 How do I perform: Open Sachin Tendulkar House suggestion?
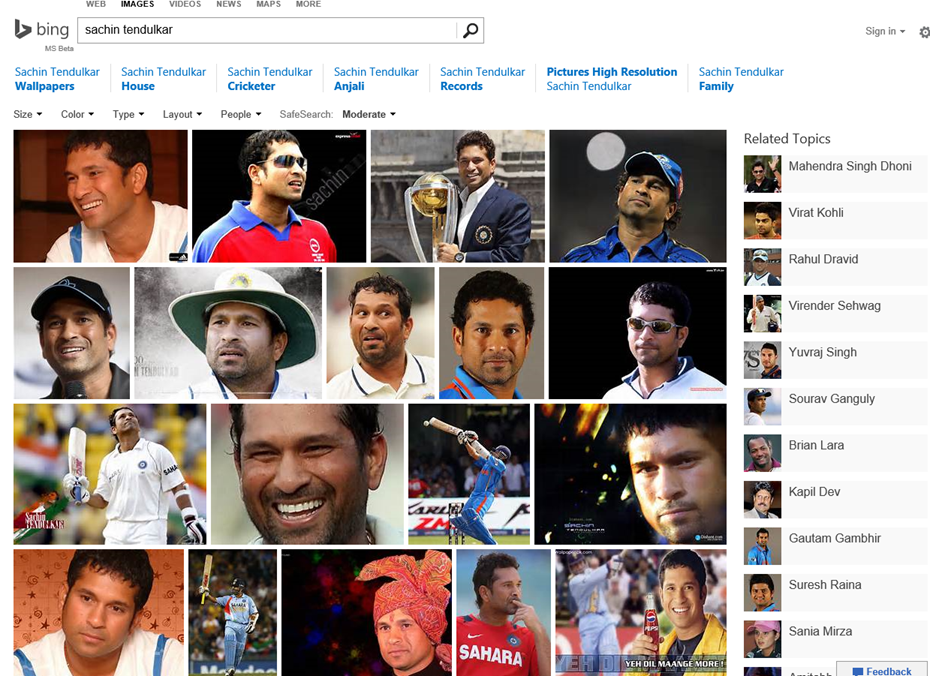tap(163, 79)
